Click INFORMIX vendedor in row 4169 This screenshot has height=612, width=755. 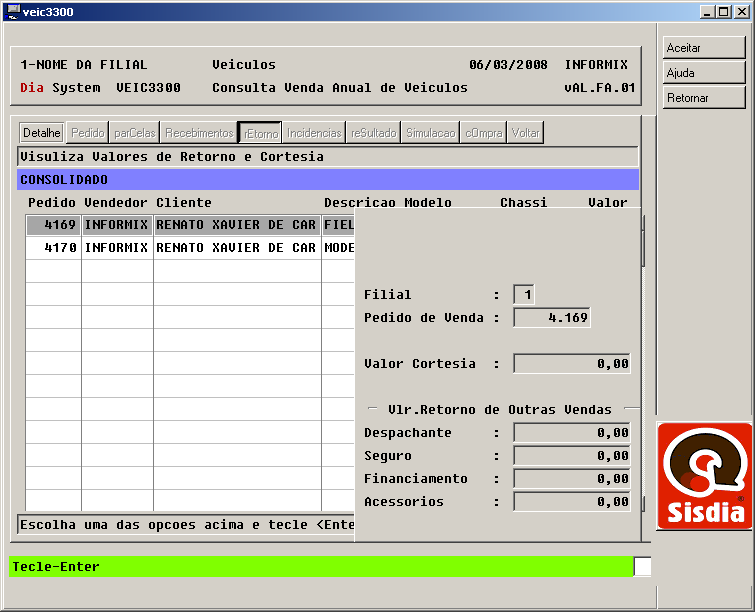[x=117, y=225]
